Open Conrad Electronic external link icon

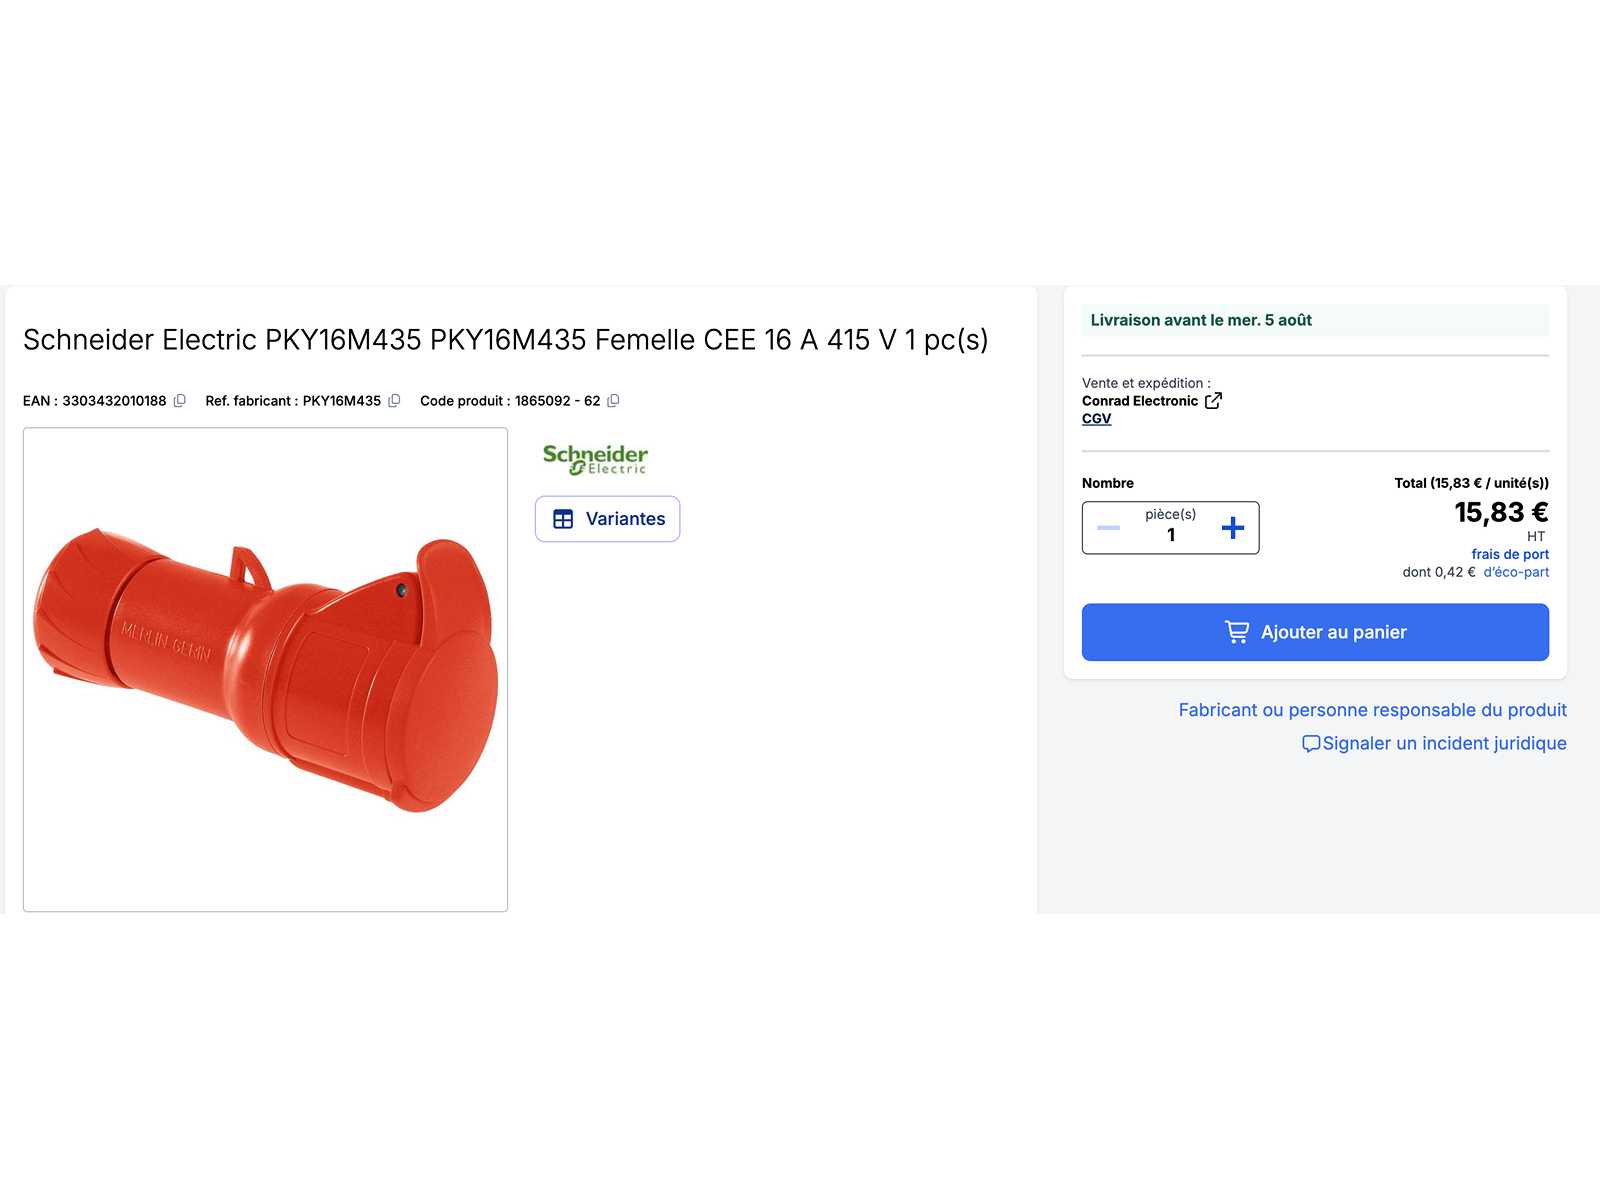(x=1213, y=401)
